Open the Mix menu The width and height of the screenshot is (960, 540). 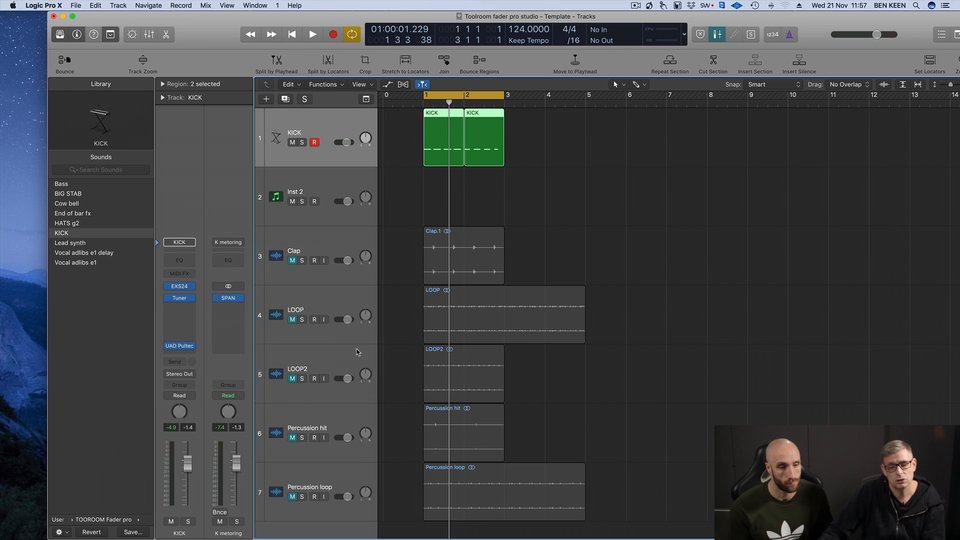click(x=206, y=5)
